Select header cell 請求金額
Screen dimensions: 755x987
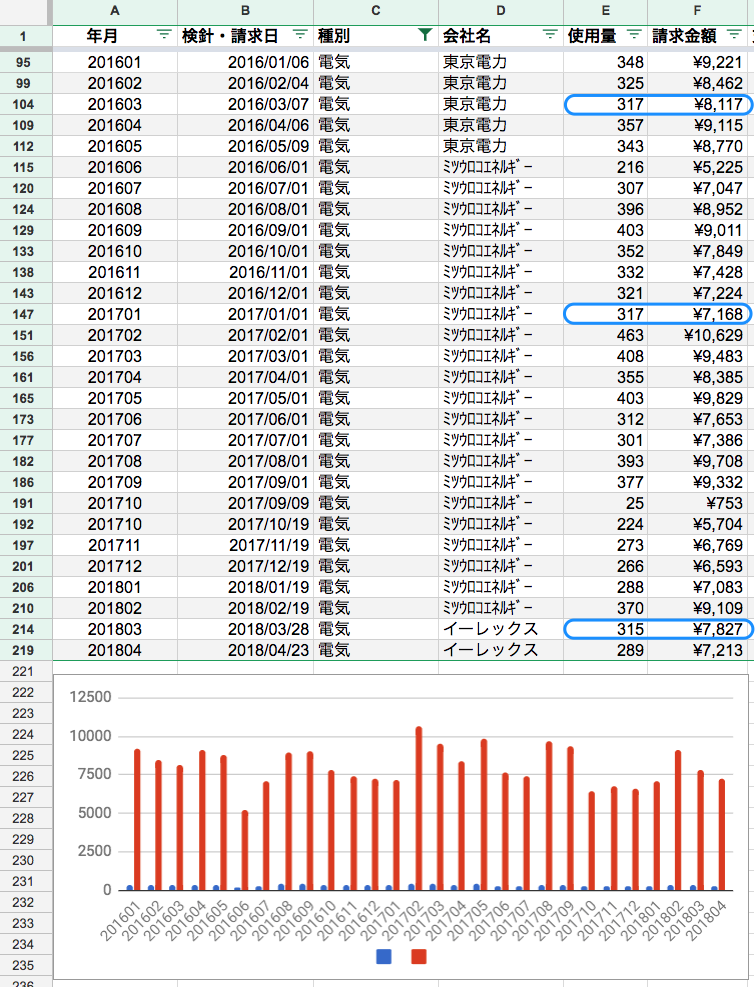(x=697, y=36)
